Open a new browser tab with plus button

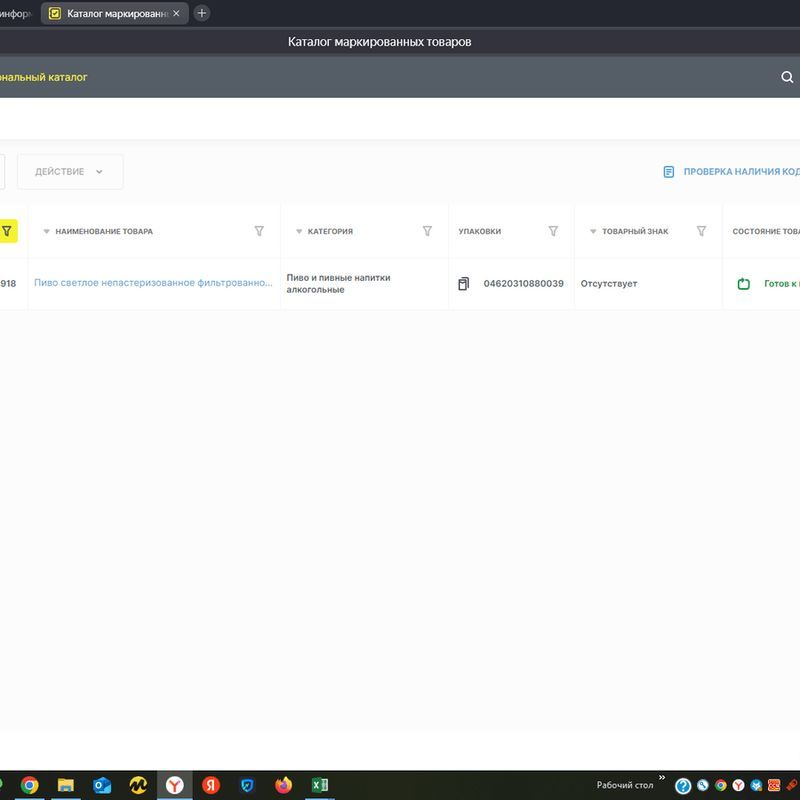[x=202, y=13]
